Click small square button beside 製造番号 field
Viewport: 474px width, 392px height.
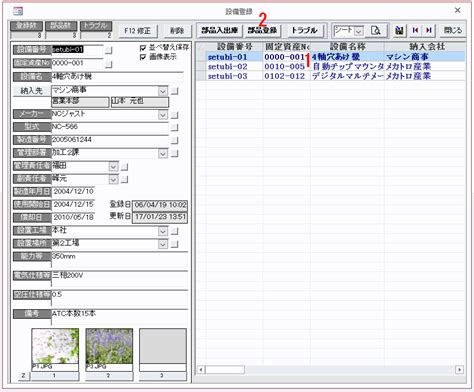point(174,141)
